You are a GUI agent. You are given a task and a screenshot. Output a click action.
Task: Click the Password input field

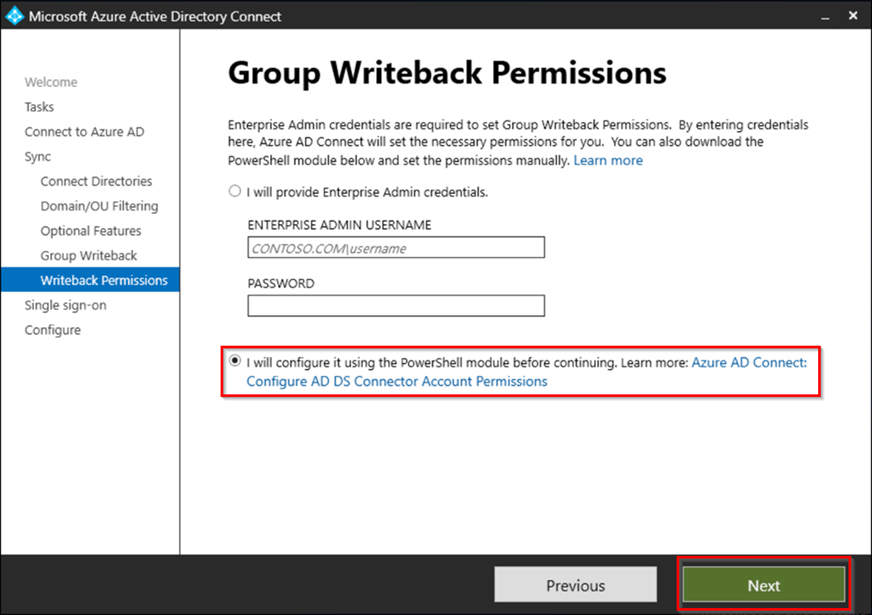396,306
